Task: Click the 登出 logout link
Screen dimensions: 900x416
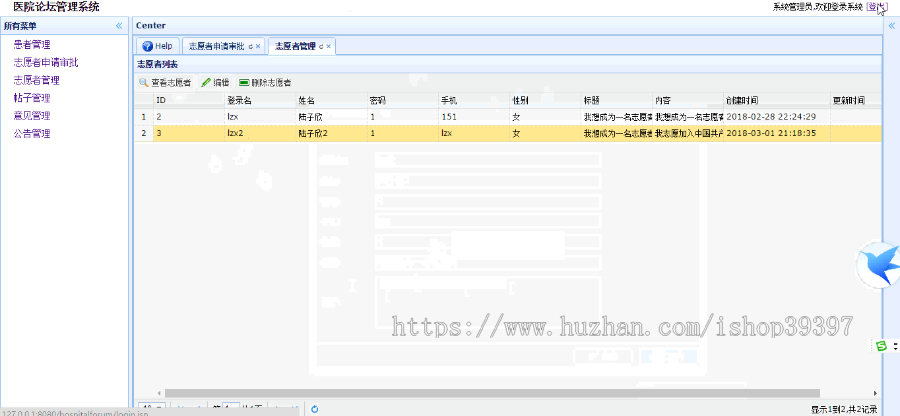Action: pyautogui.click(x=875, y=7)
